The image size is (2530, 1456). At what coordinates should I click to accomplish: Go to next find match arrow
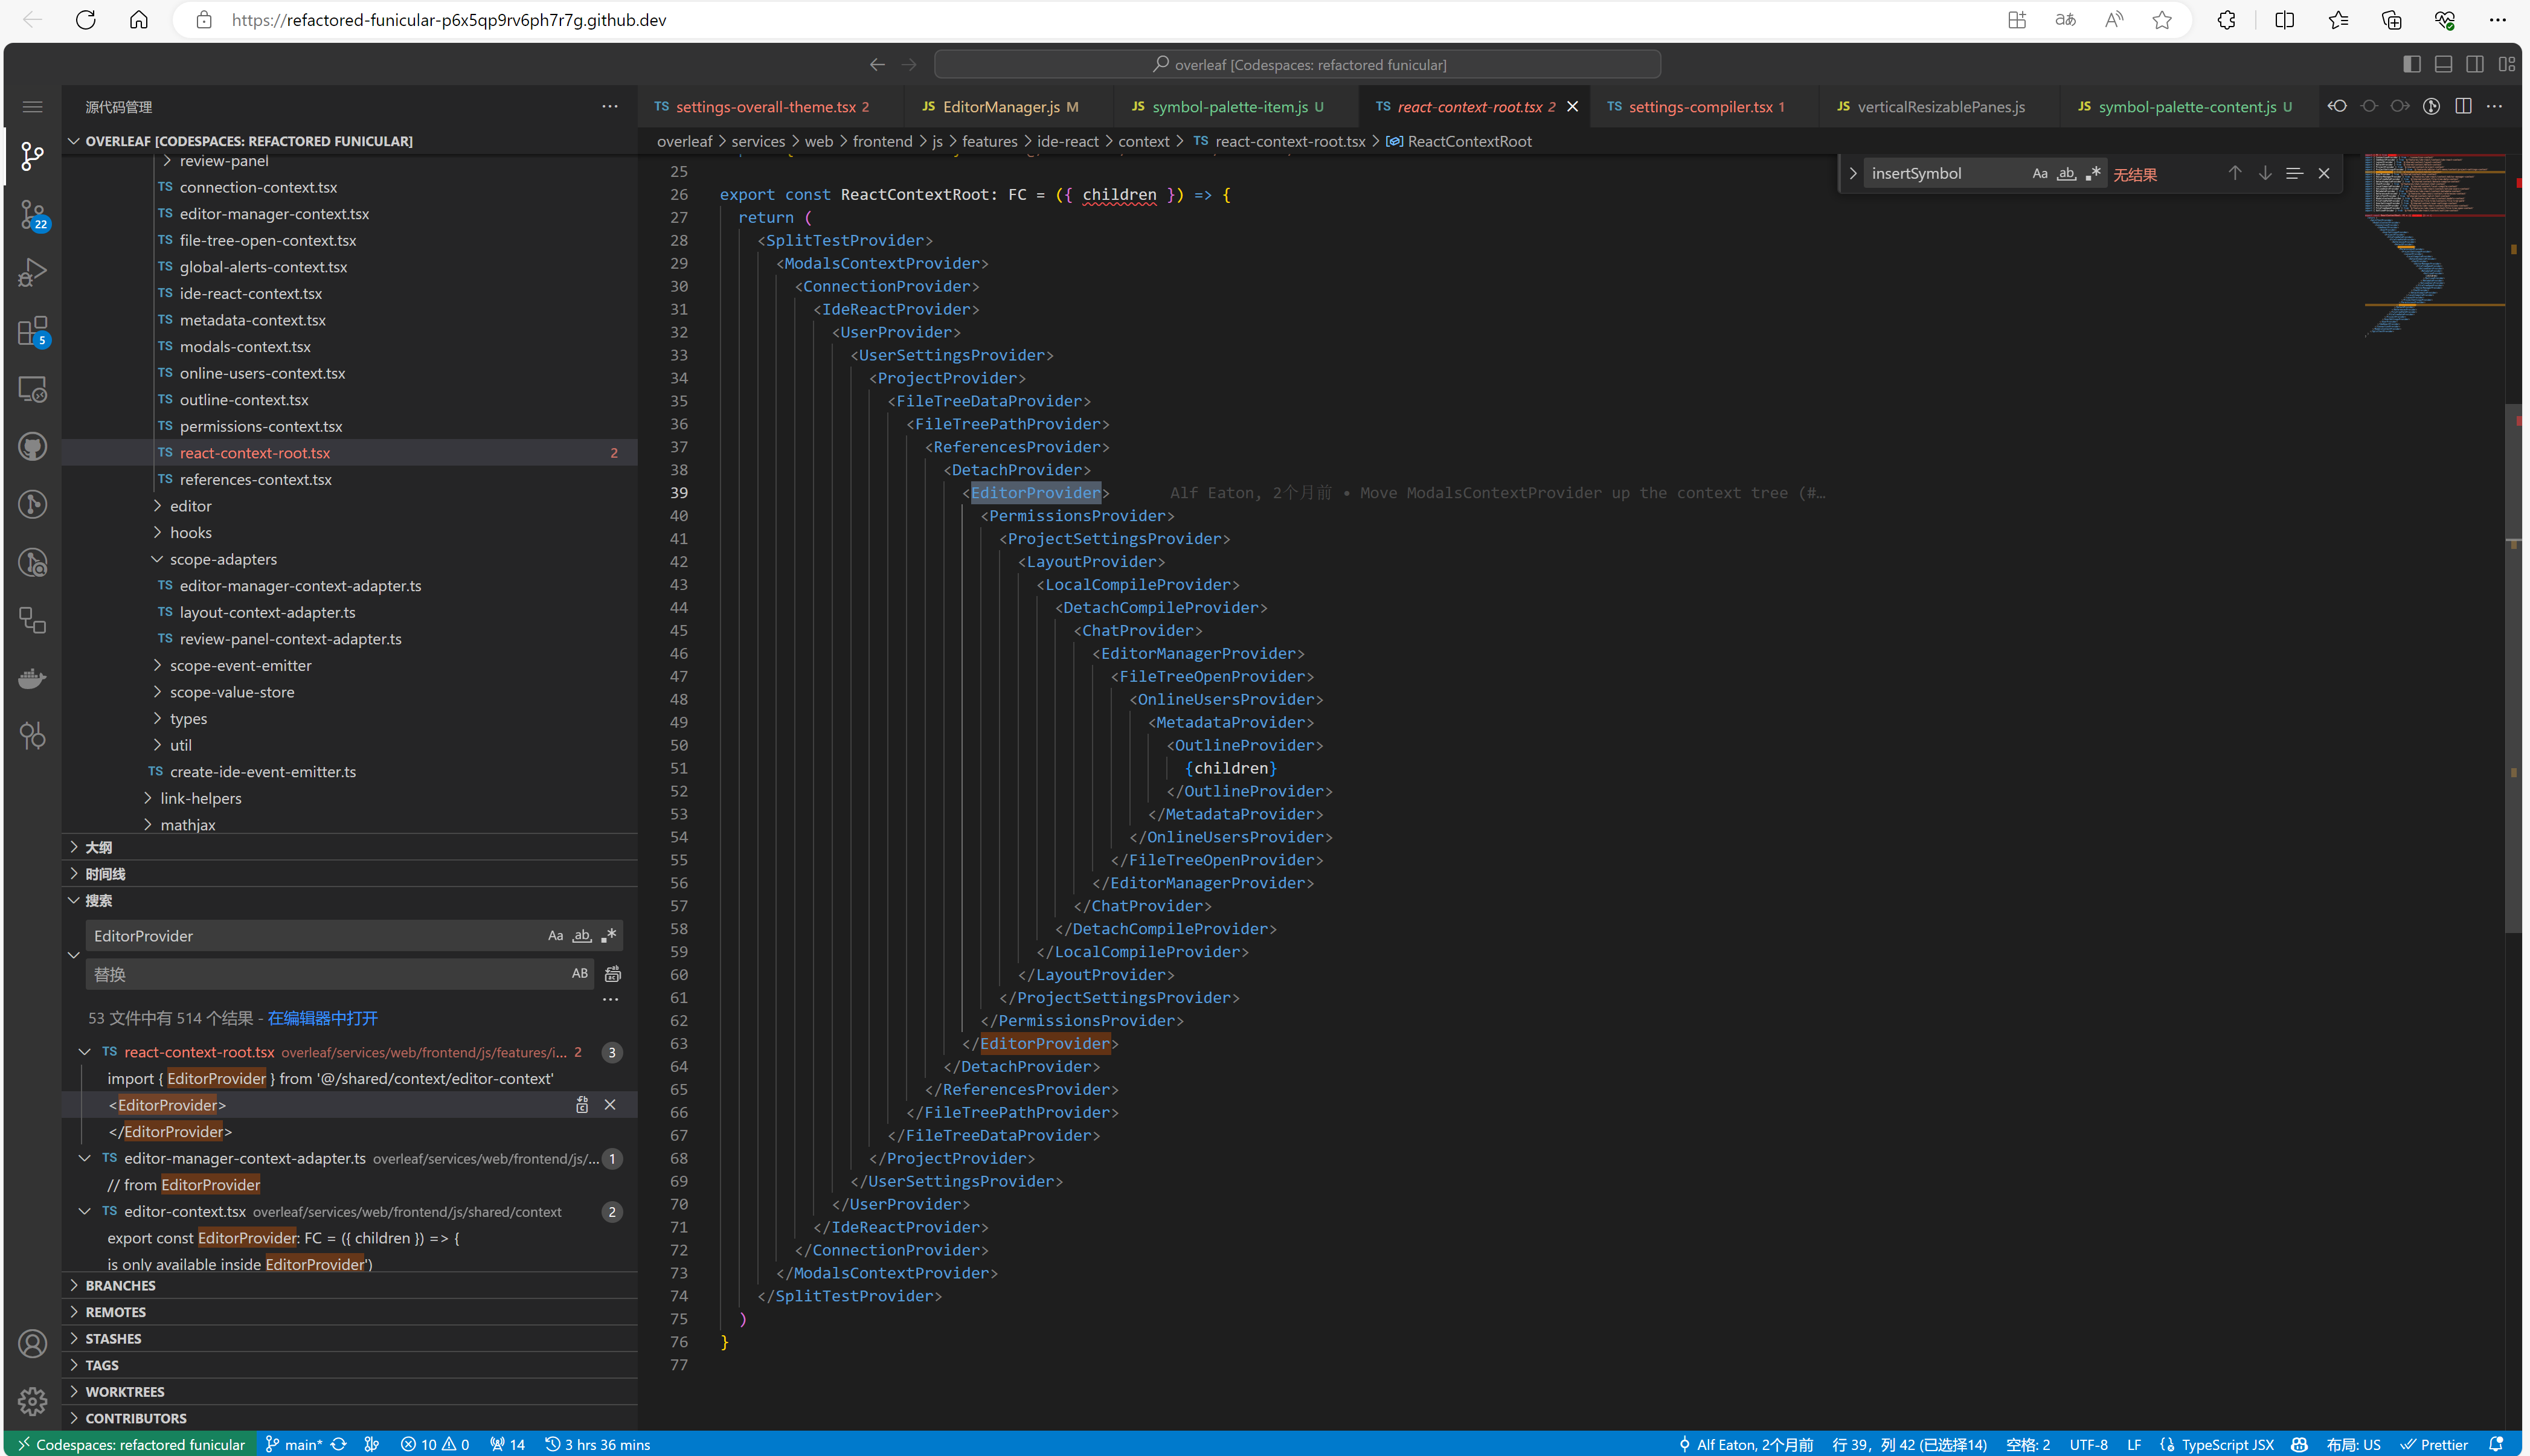(x=2265, y=173)
